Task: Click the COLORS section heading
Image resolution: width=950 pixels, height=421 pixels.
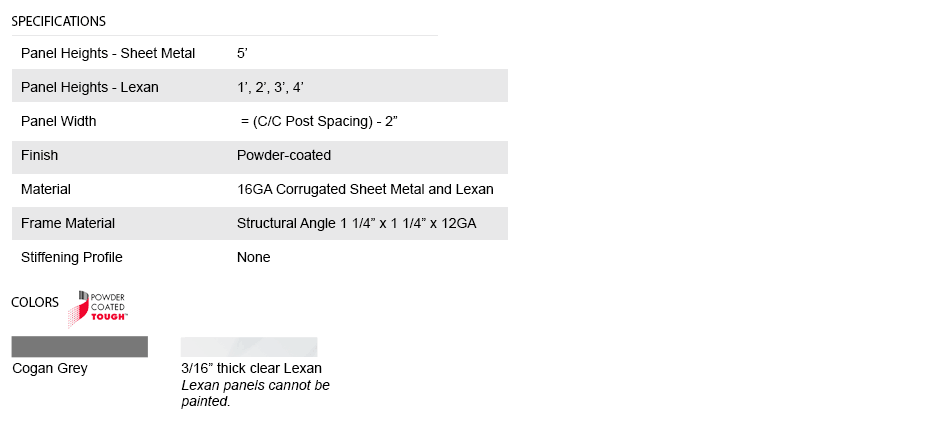Action: (35, 303)
